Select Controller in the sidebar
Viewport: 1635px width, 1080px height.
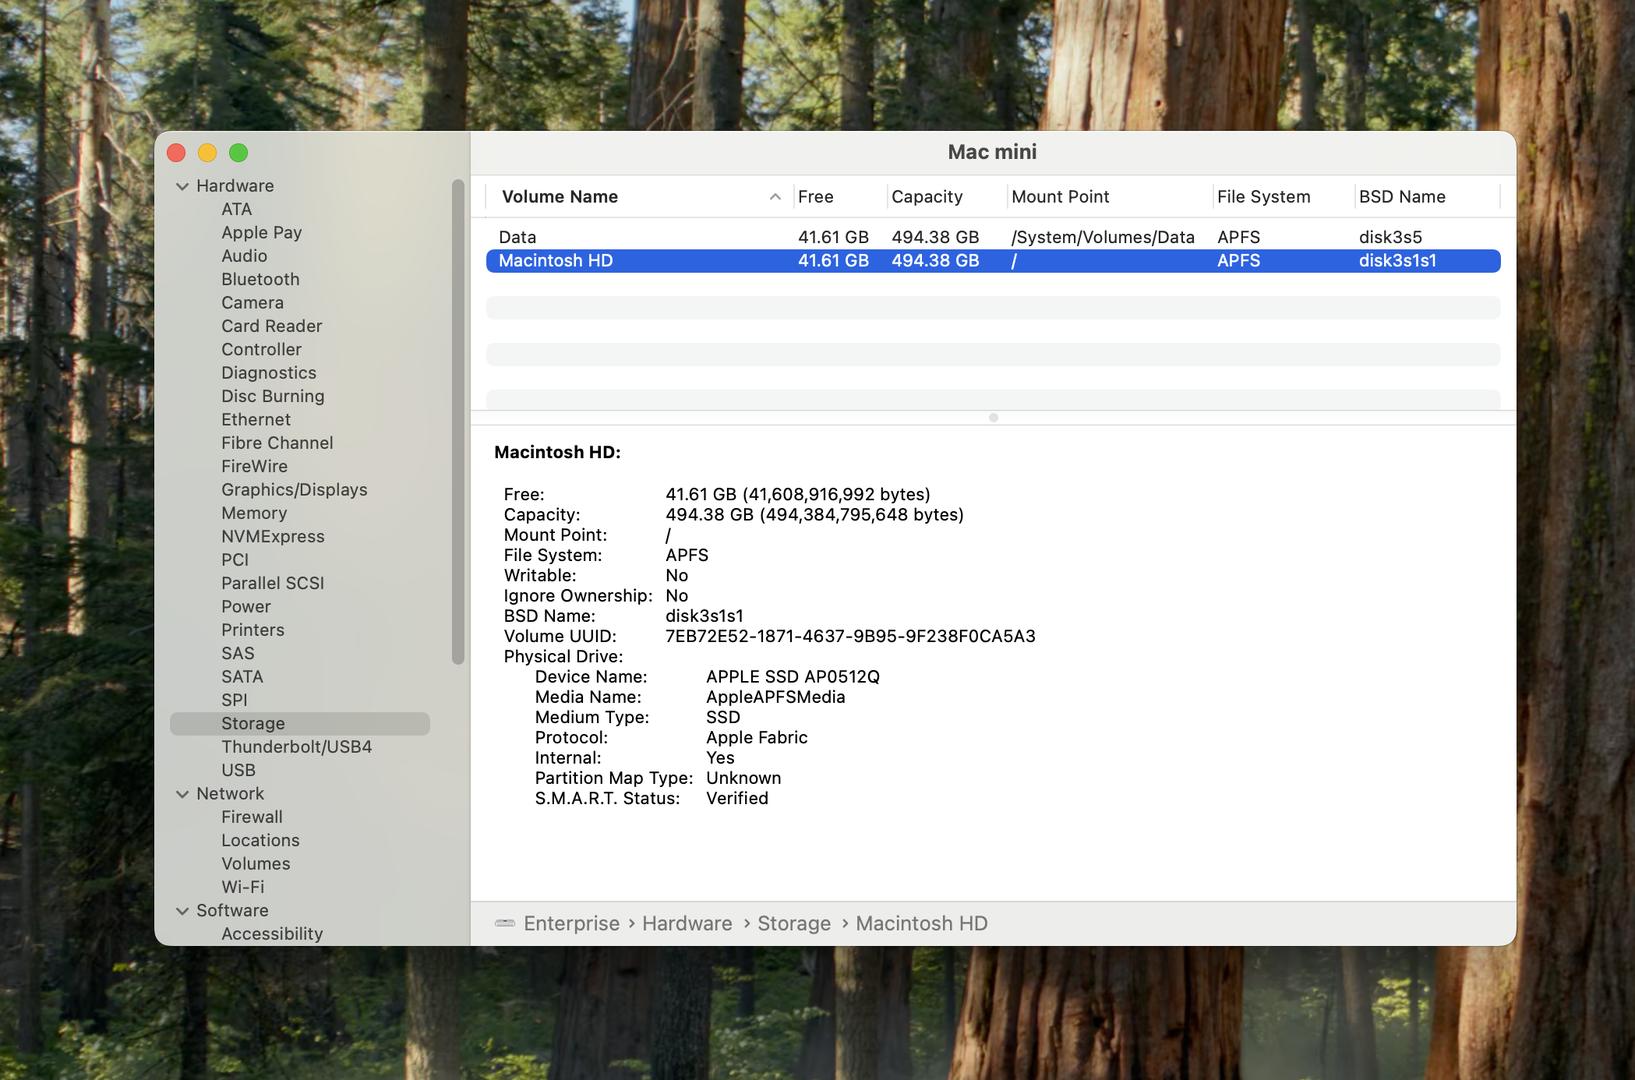click(261, 349)
